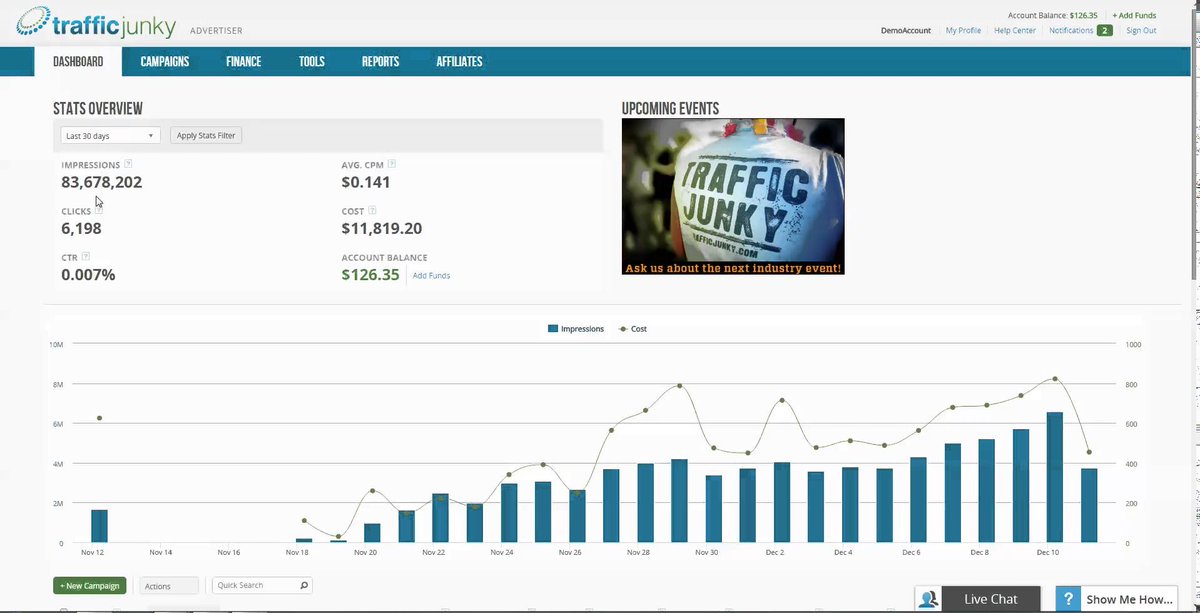
Task: Open help icon next to Impressions
Action: point(128,164)
